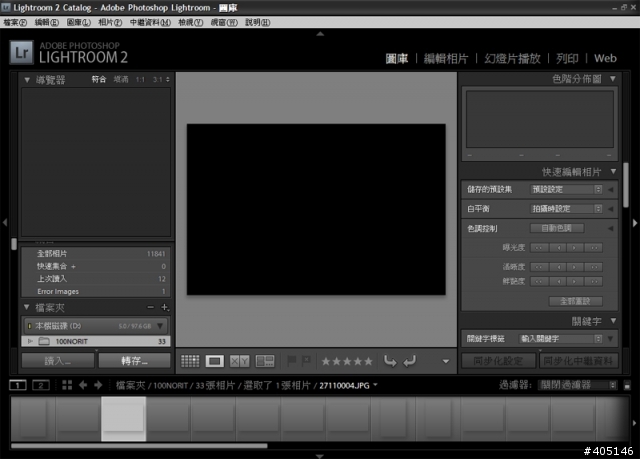Switch to loupe view
640x459 pixels.
pyautogui.click(x=215, y=361)
